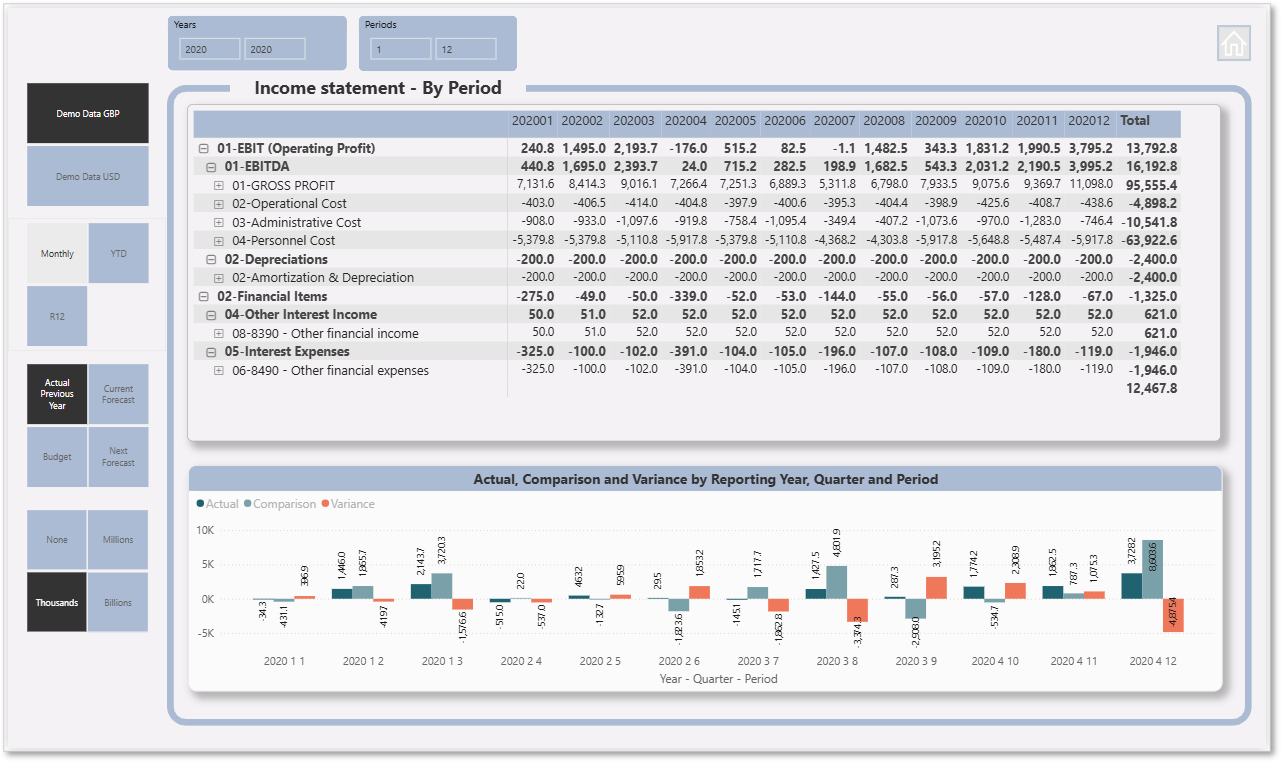Switch to R12 view
The width and height of the screenshot is (1281, 762).
(57, 316)
